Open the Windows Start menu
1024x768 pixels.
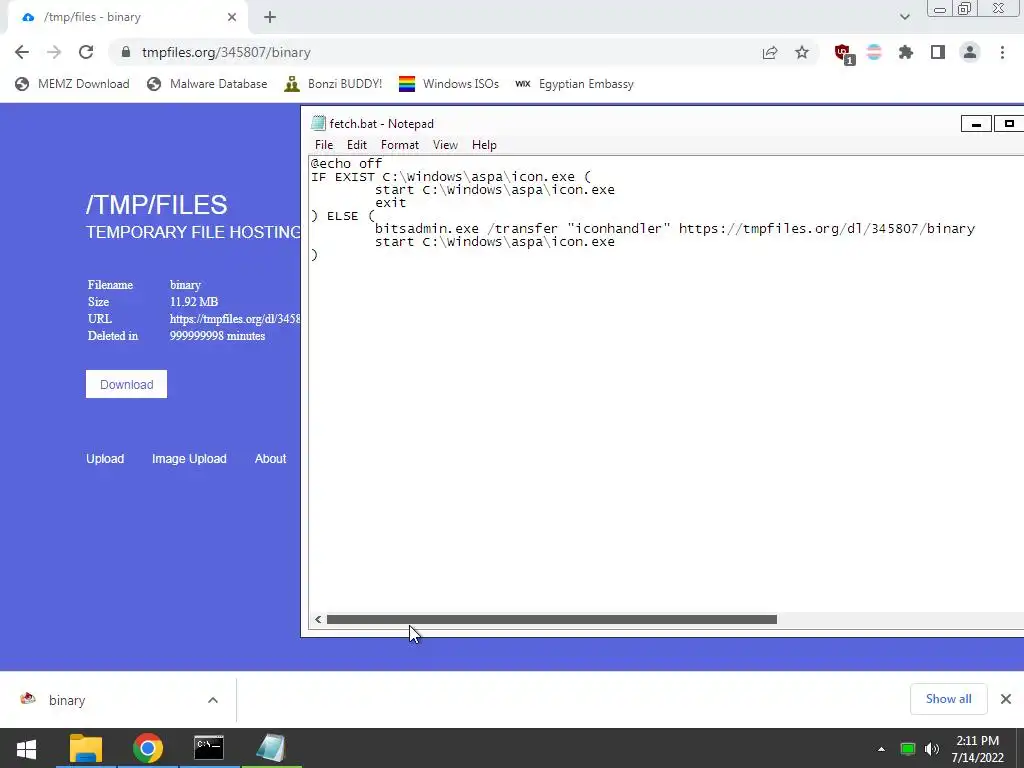point(27,748)
